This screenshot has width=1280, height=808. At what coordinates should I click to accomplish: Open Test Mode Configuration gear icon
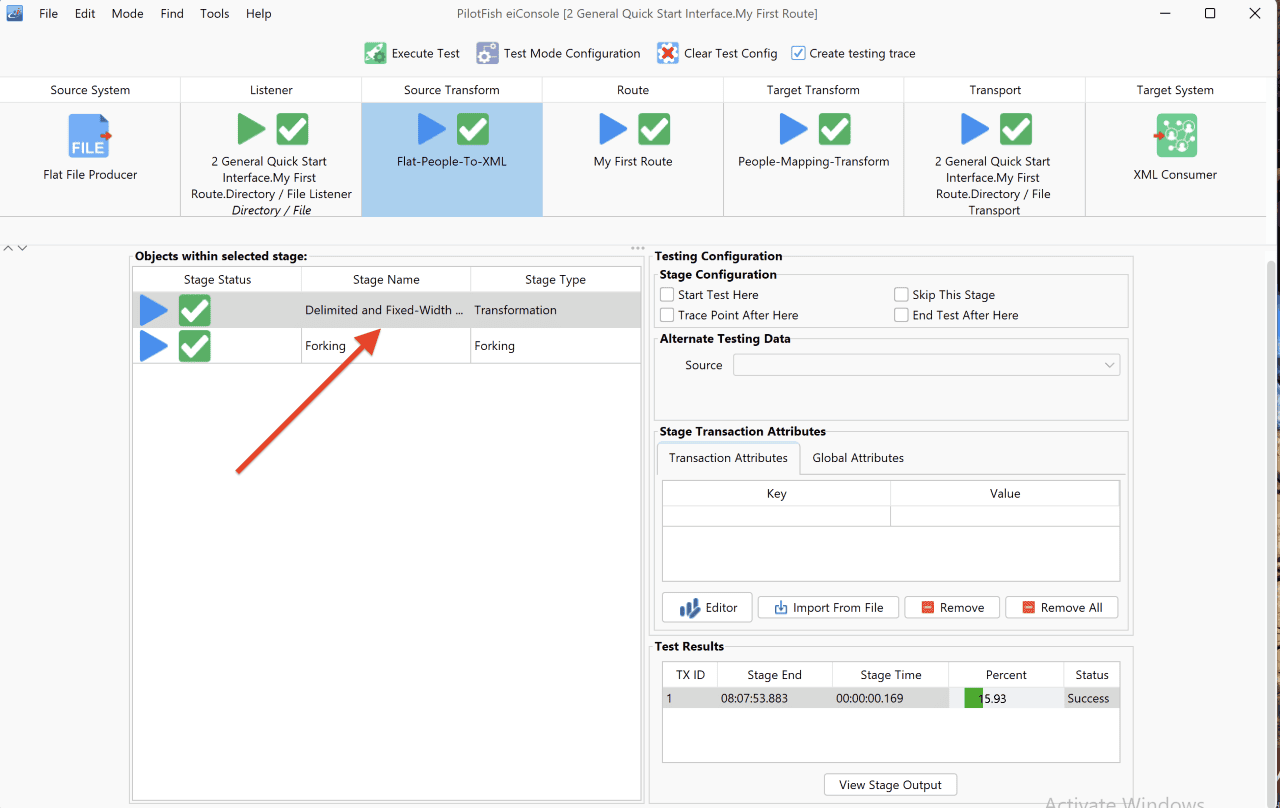coord(487,53)
